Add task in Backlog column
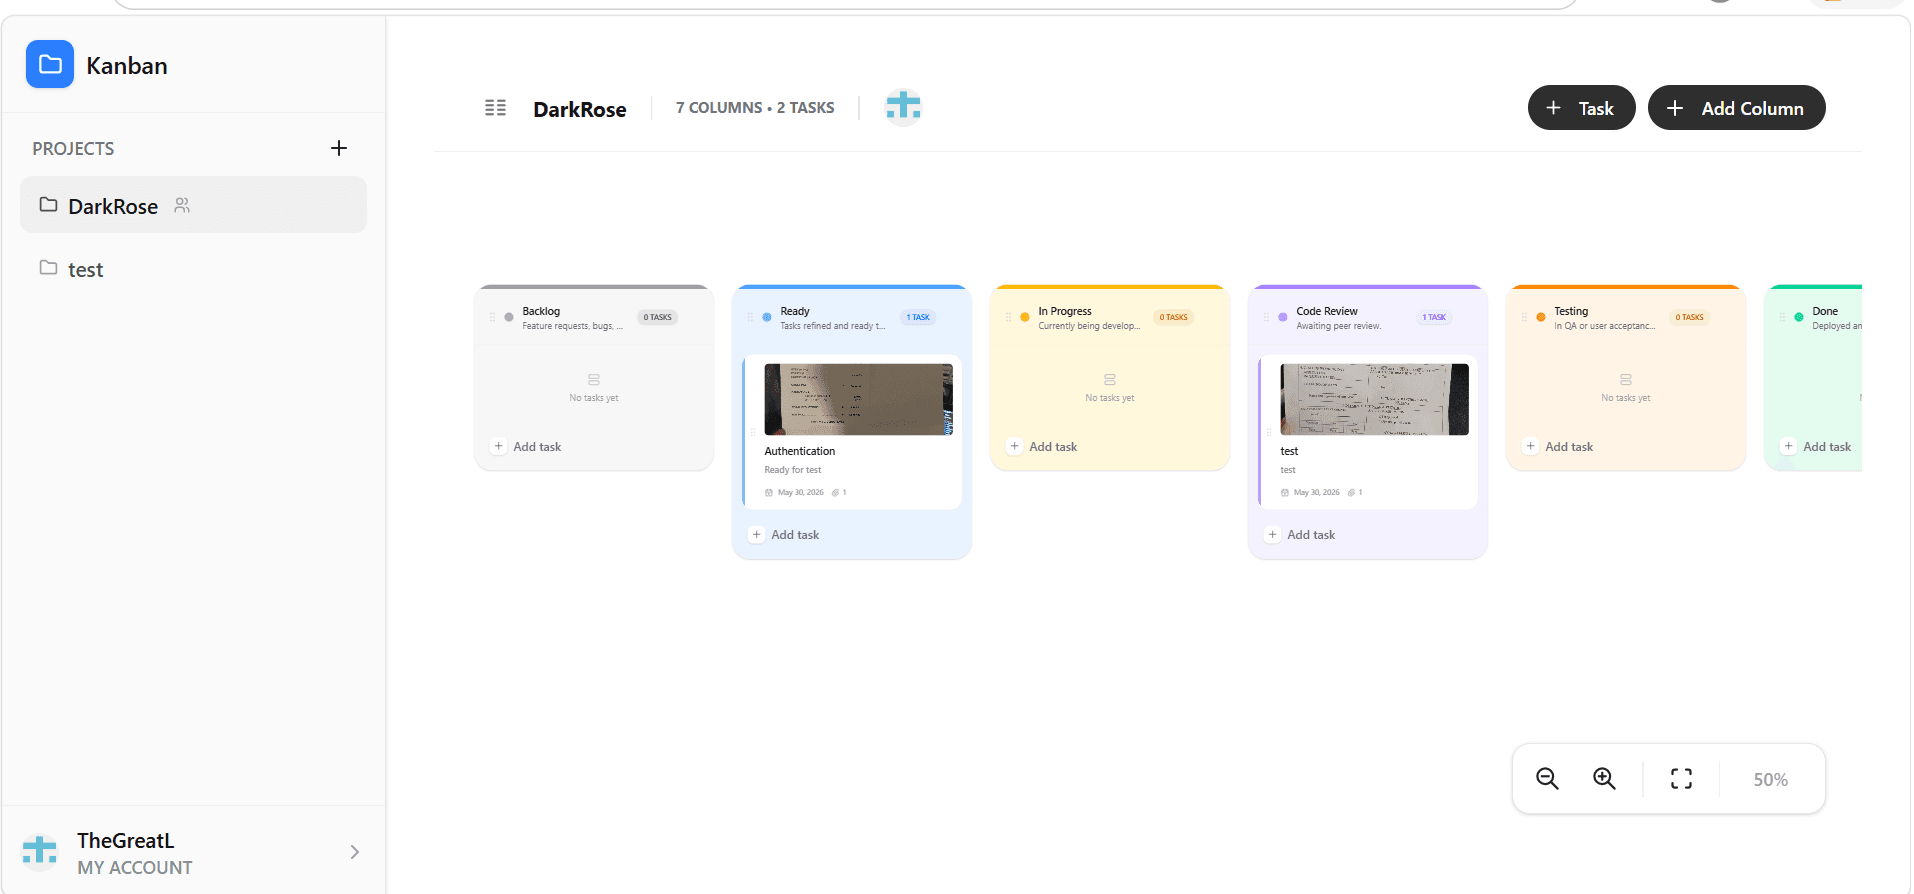 (x=527, y=446)
